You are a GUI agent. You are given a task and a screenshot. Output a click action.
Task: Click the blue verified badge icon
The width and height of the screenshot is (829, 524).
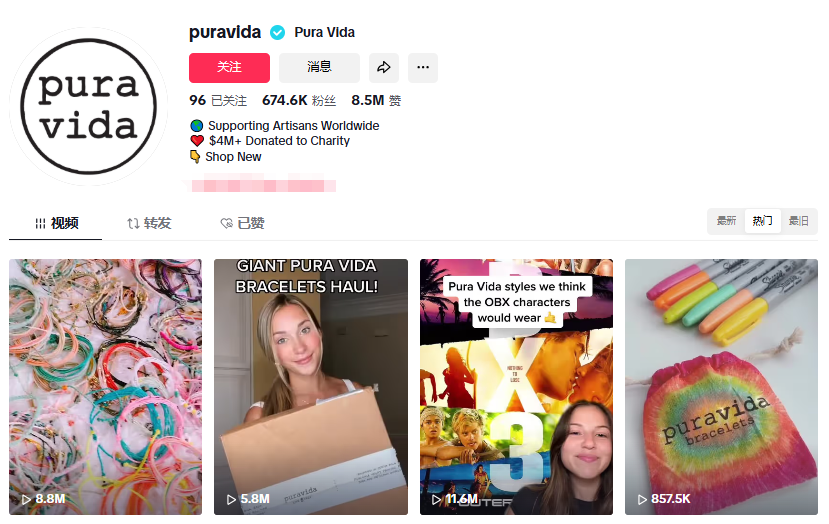[278, 33]
